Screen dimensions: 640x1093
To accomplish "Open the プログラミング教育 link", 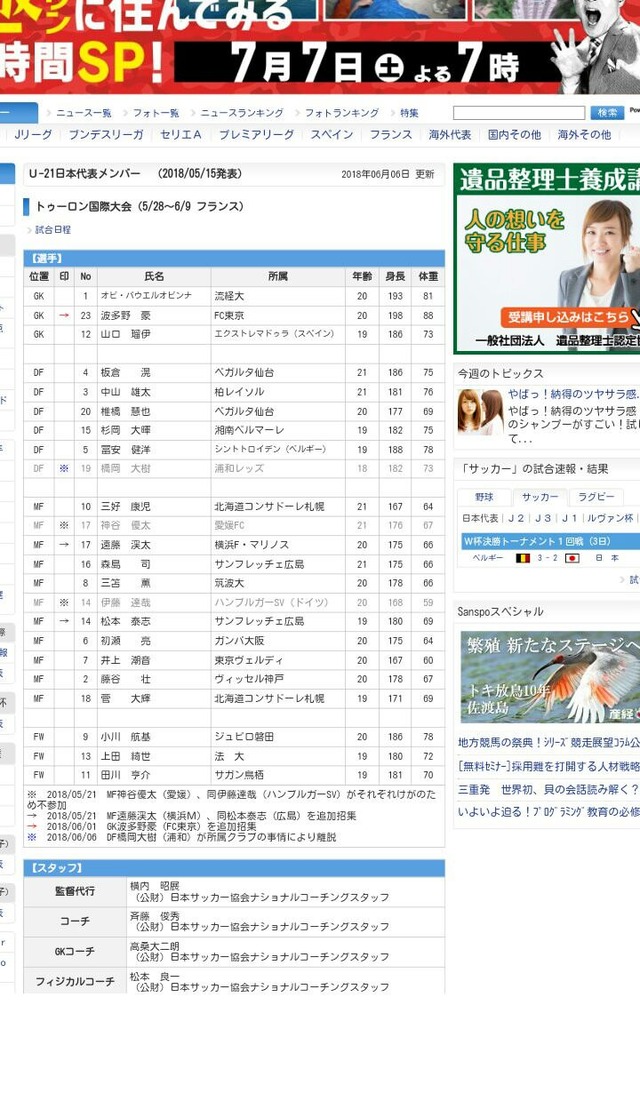I will 549,811.
